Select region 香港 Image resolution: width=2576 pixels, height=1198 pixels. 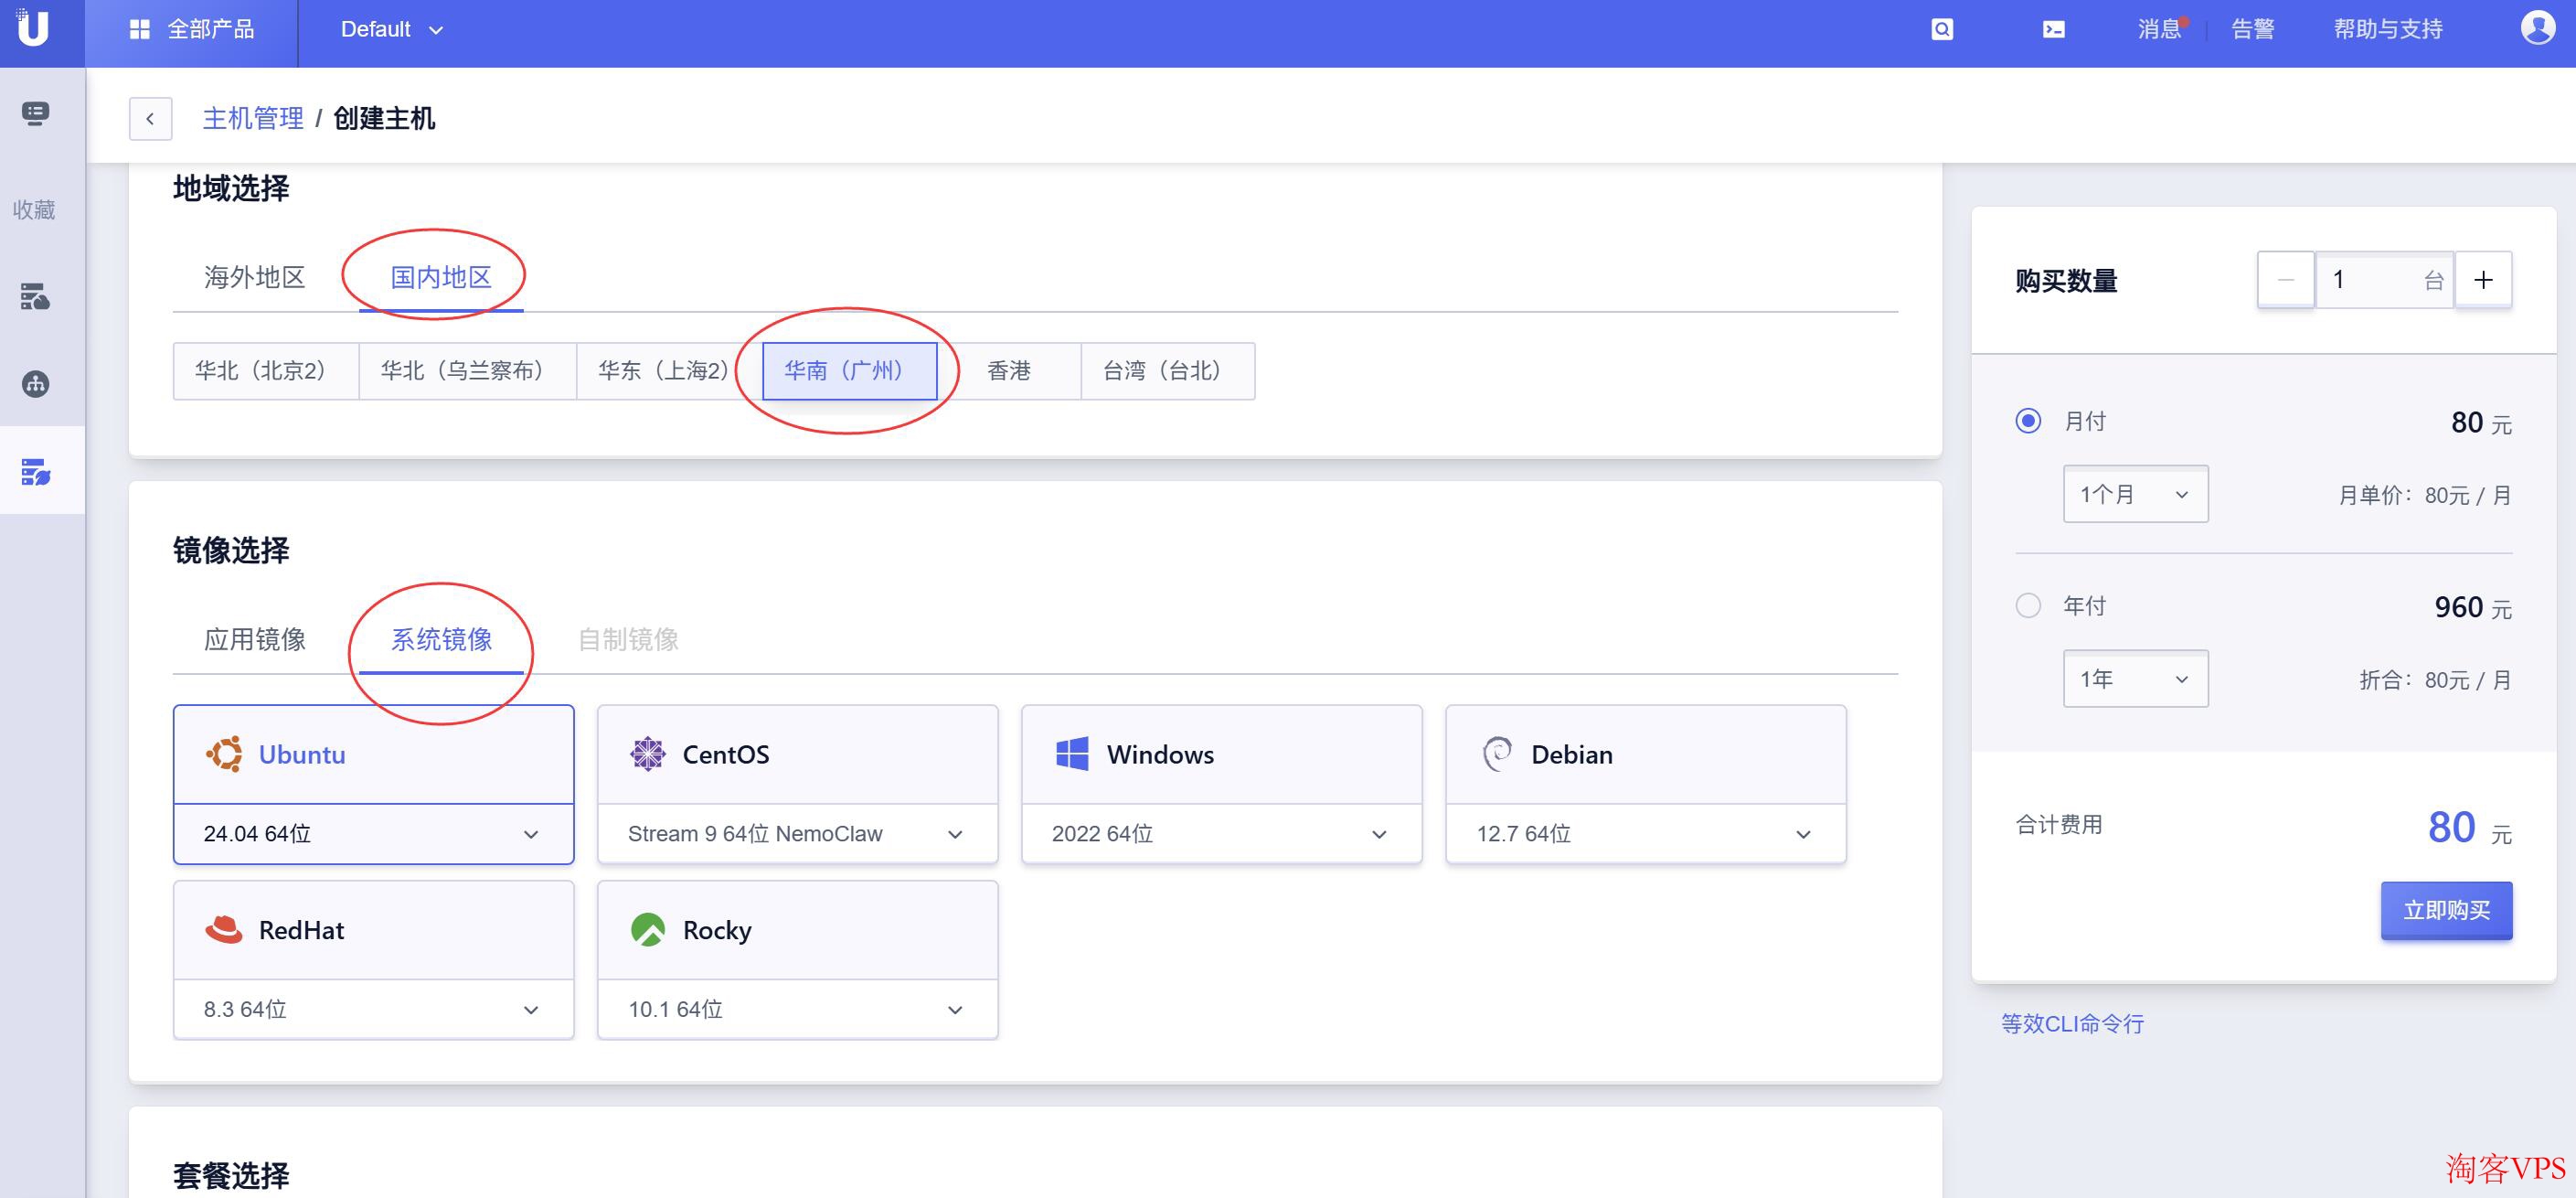[1009, 371]
